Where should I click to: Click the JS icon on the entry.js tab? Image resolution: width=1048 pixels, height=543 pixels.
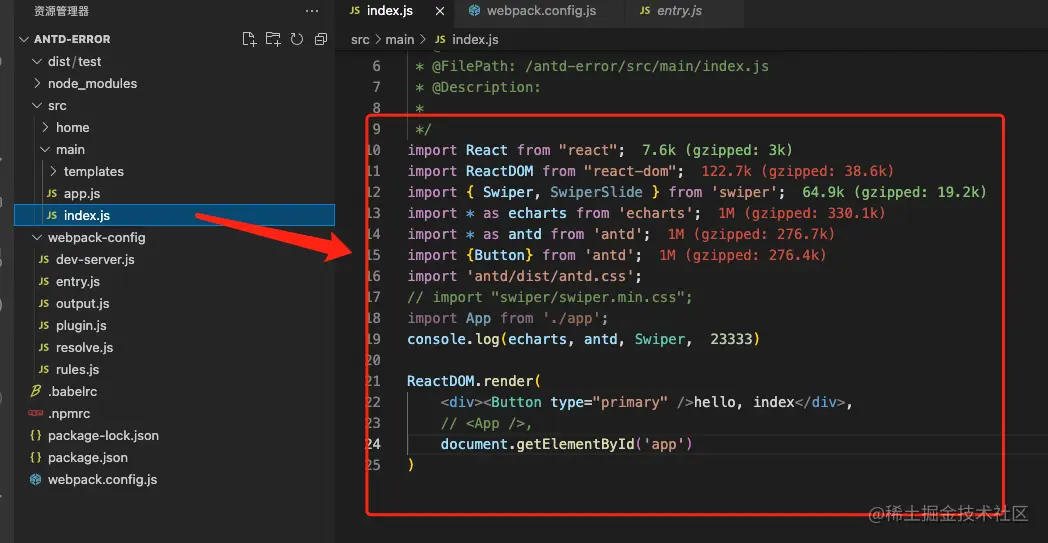pyautogui.click(x=645, y=11)
